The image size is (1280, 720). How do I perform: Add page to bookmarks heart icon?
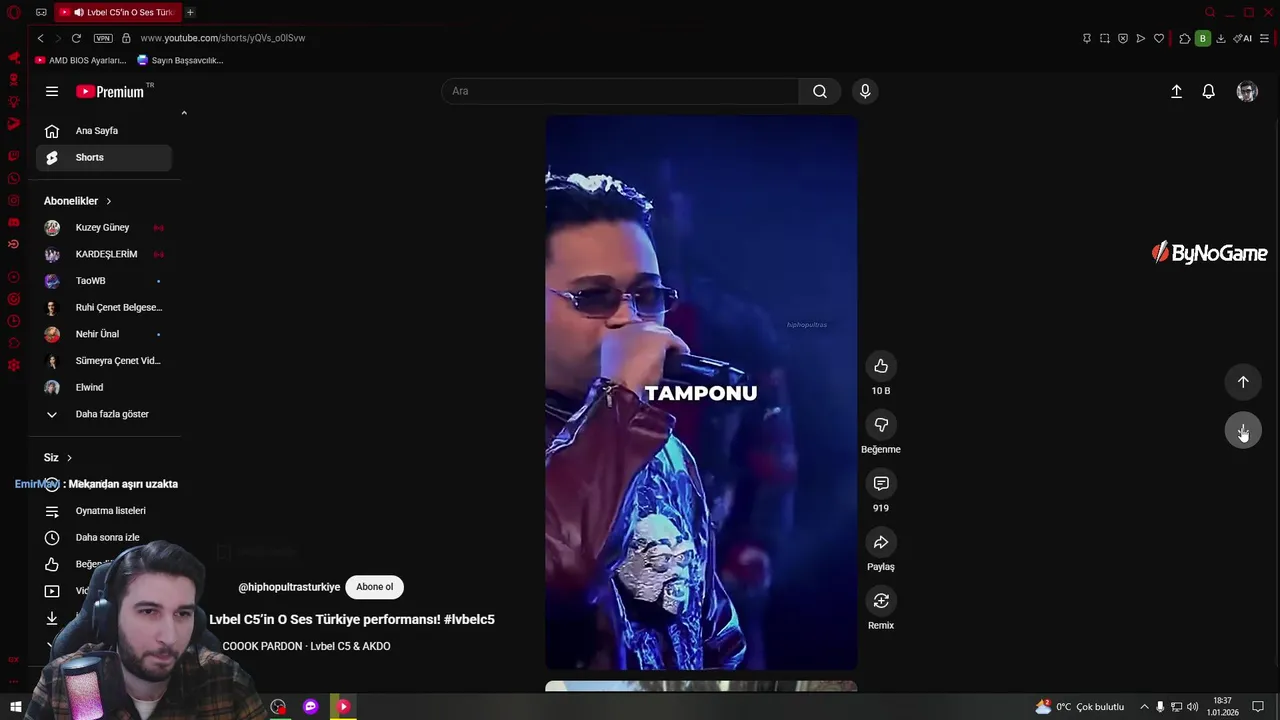coord(1159,38)
